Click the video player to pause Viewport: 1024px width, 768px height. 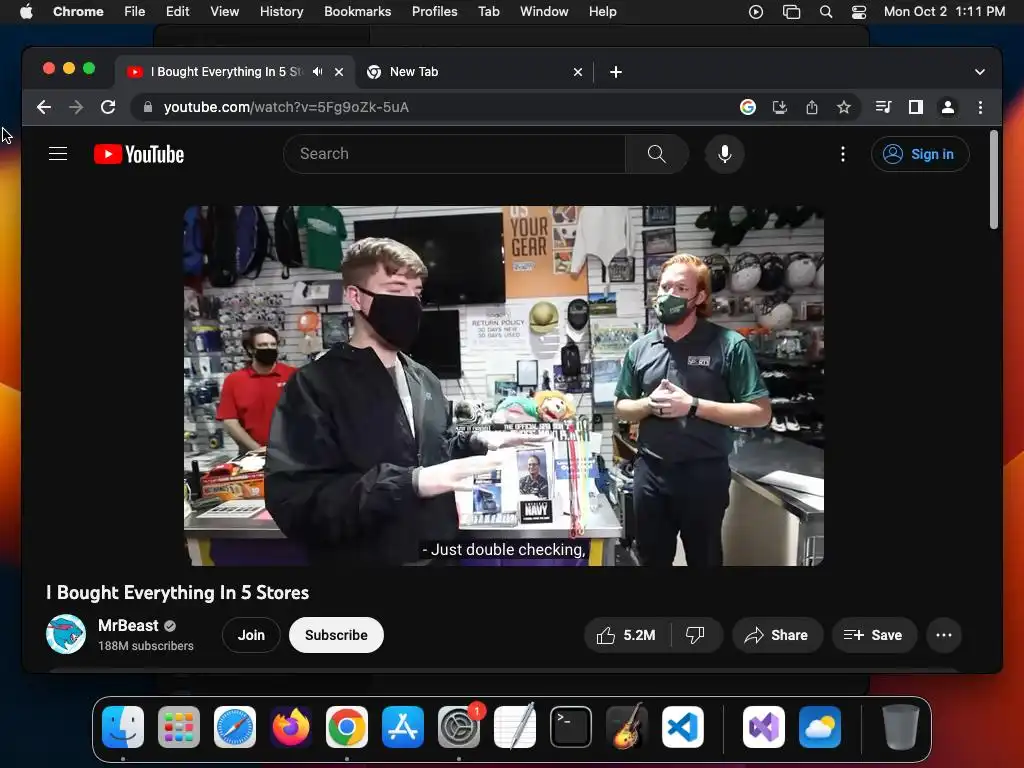click(x=504, y=386)
